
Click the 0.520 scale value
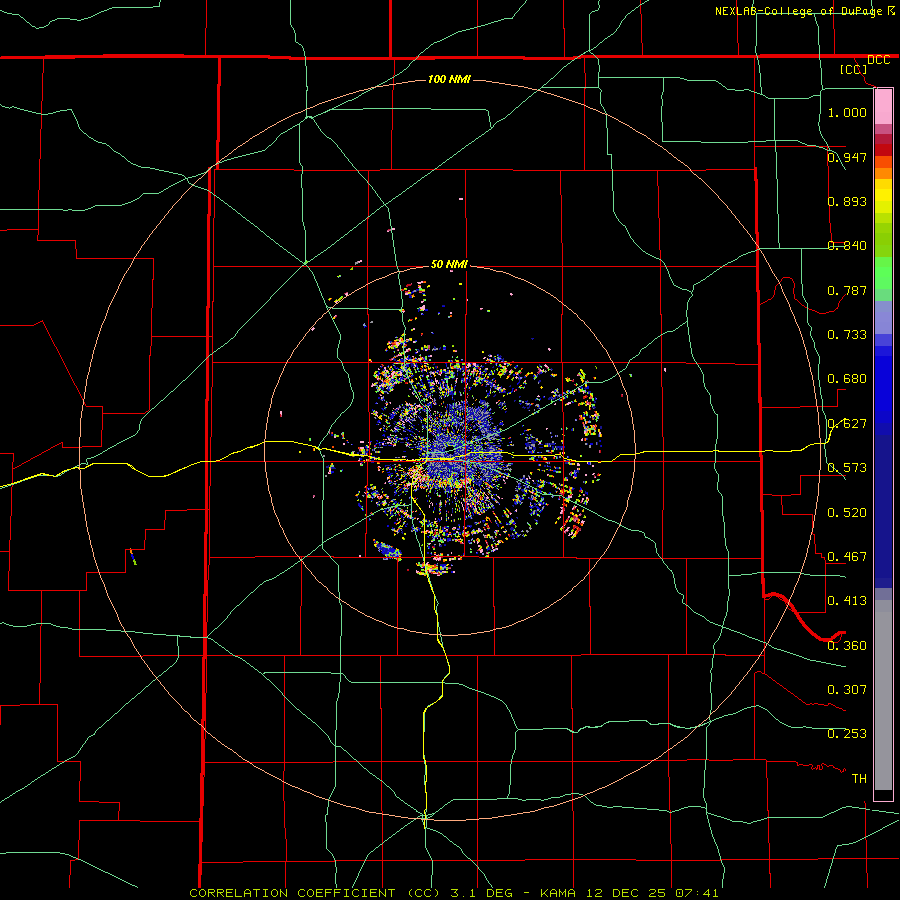(847, 513)
